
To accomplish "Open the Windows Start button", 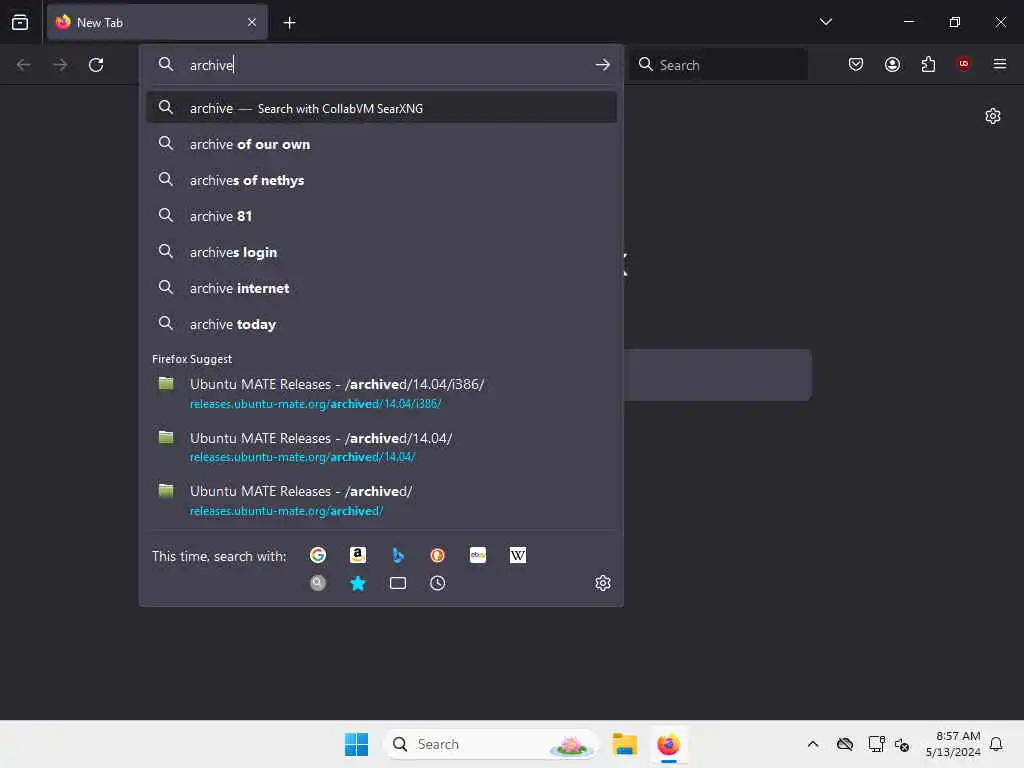I will [x=357, y=744].
